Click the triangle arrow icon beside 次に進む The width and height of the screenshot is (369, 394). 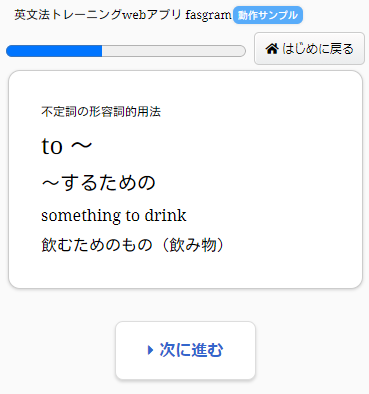tap(150, 350)
